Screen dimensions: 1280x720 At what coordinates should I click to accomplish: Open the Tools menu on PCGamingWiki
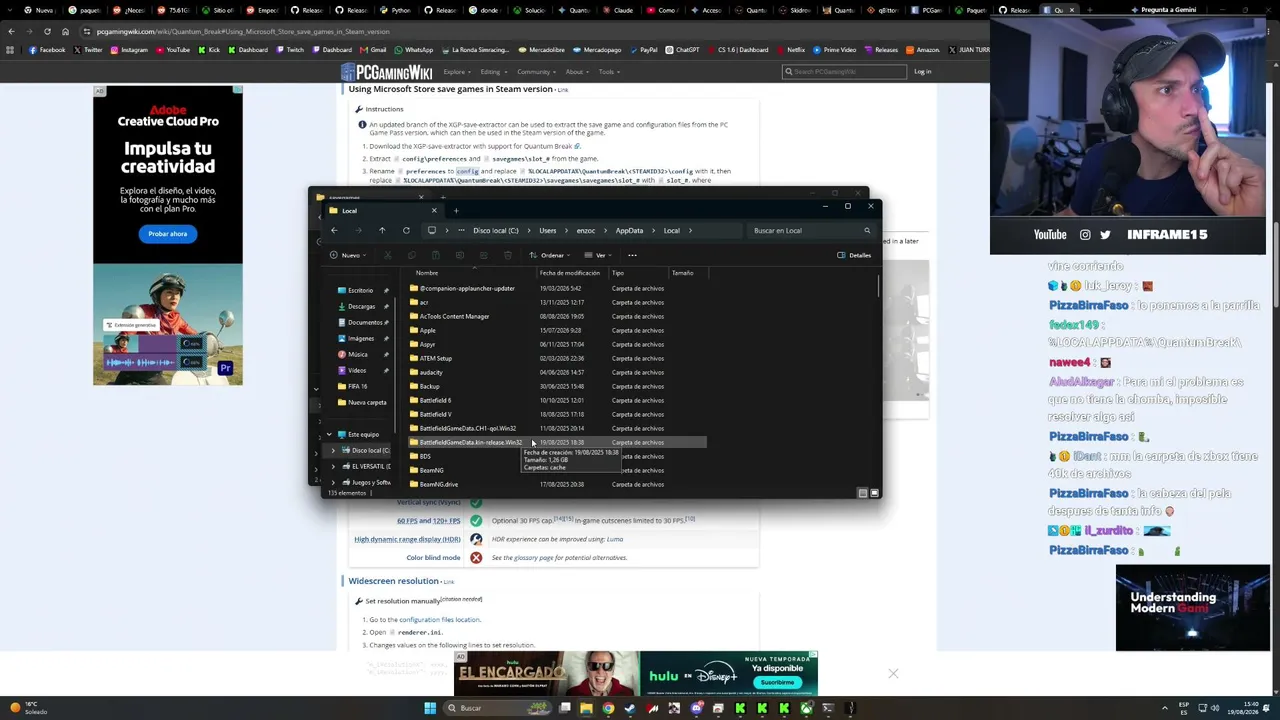(x=608, y=72)
